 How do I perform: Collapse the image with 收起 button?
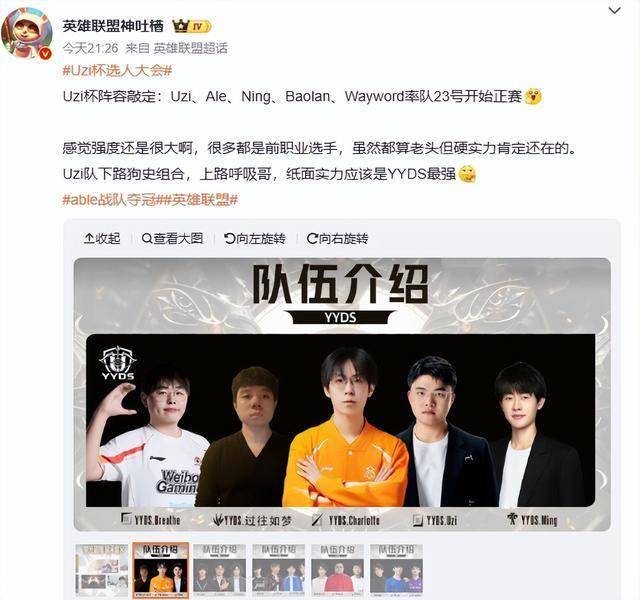tap(102, 238)
